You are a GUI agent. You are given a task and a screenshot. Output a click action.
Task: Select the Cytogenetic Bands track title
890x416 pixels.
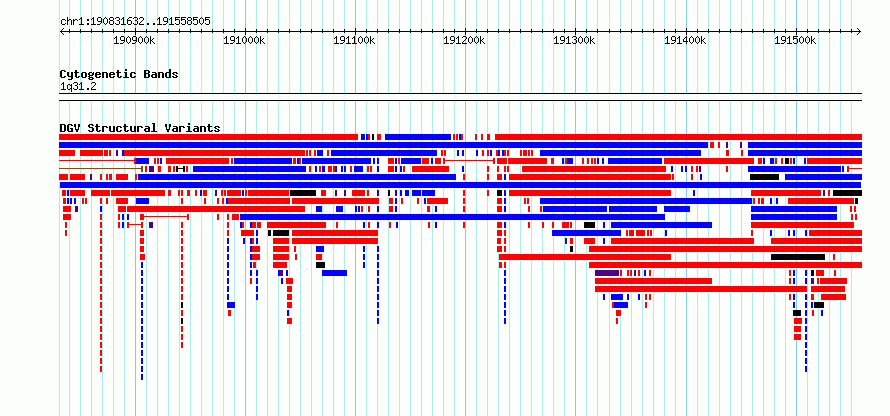tap(119, 74)
